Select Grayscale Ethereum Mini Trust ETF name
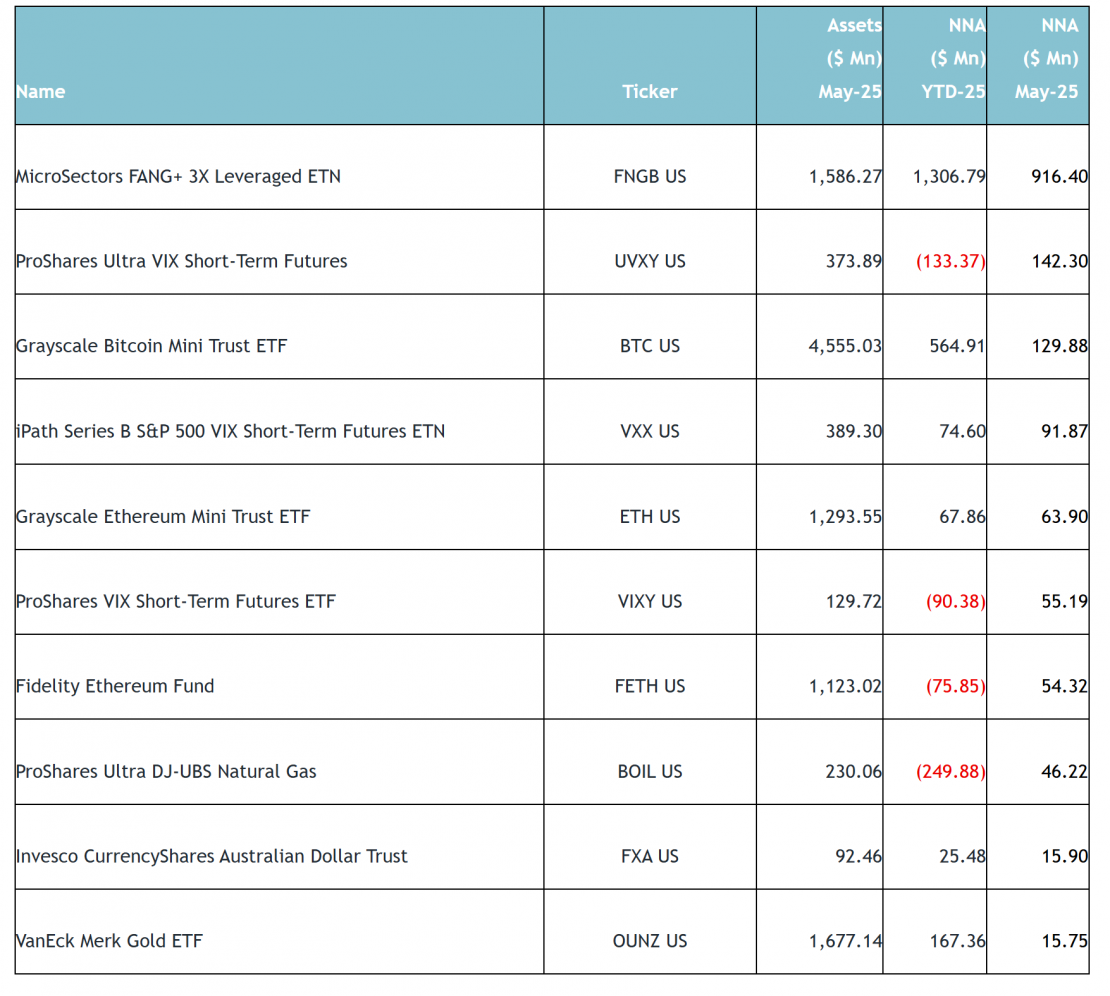The width and height of the screenshot is (1110, 996). point(163,517)
